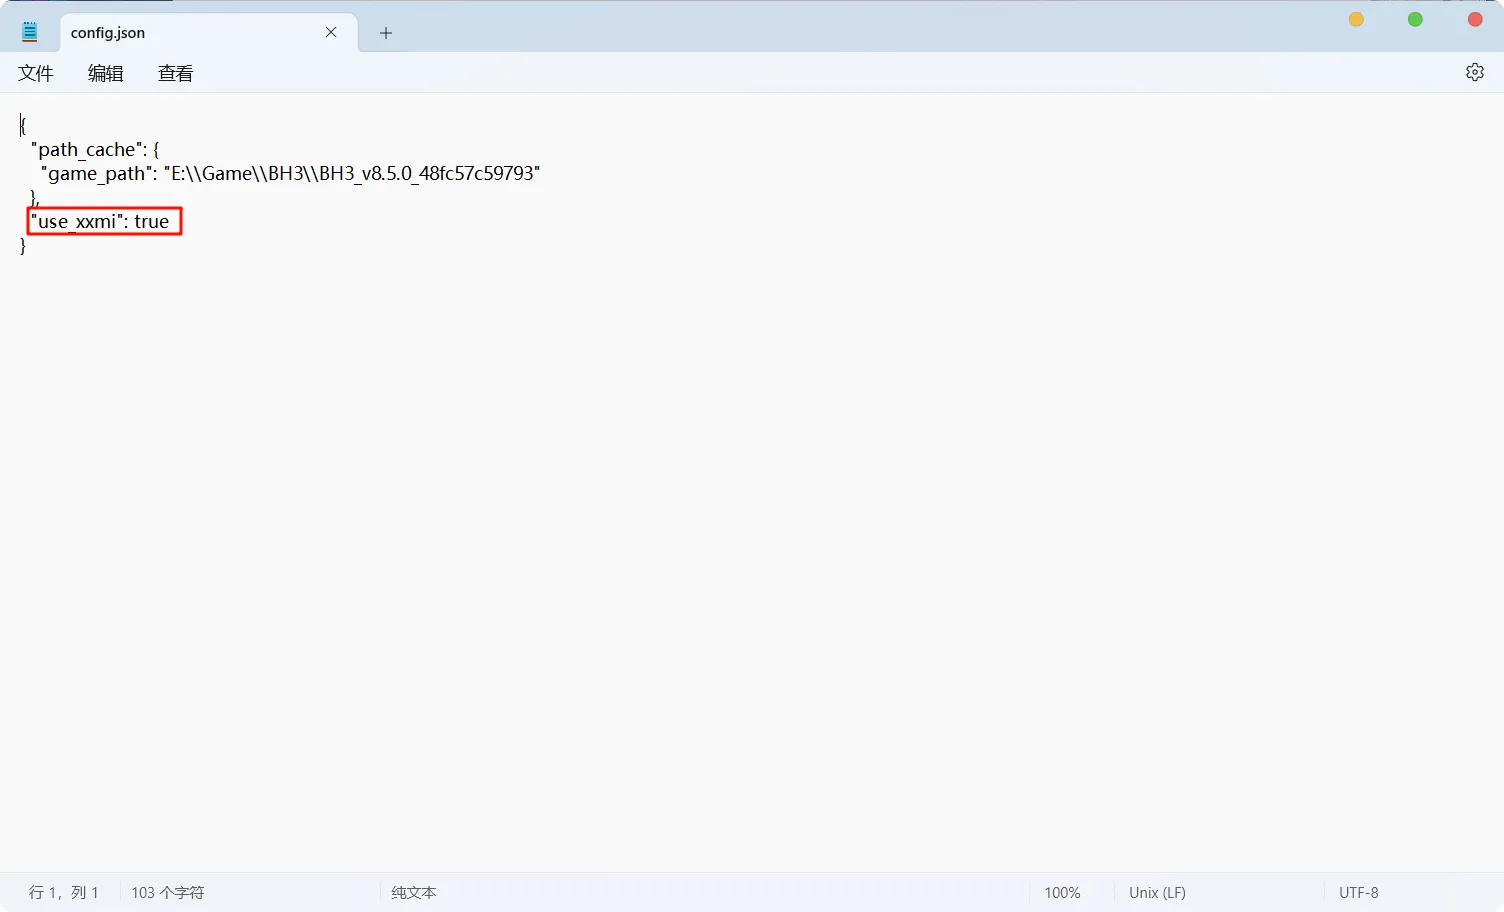Click the Notepad app icon in title bar
The height and width of the screenshot is (912, 1504).
[x=30, y=32]
